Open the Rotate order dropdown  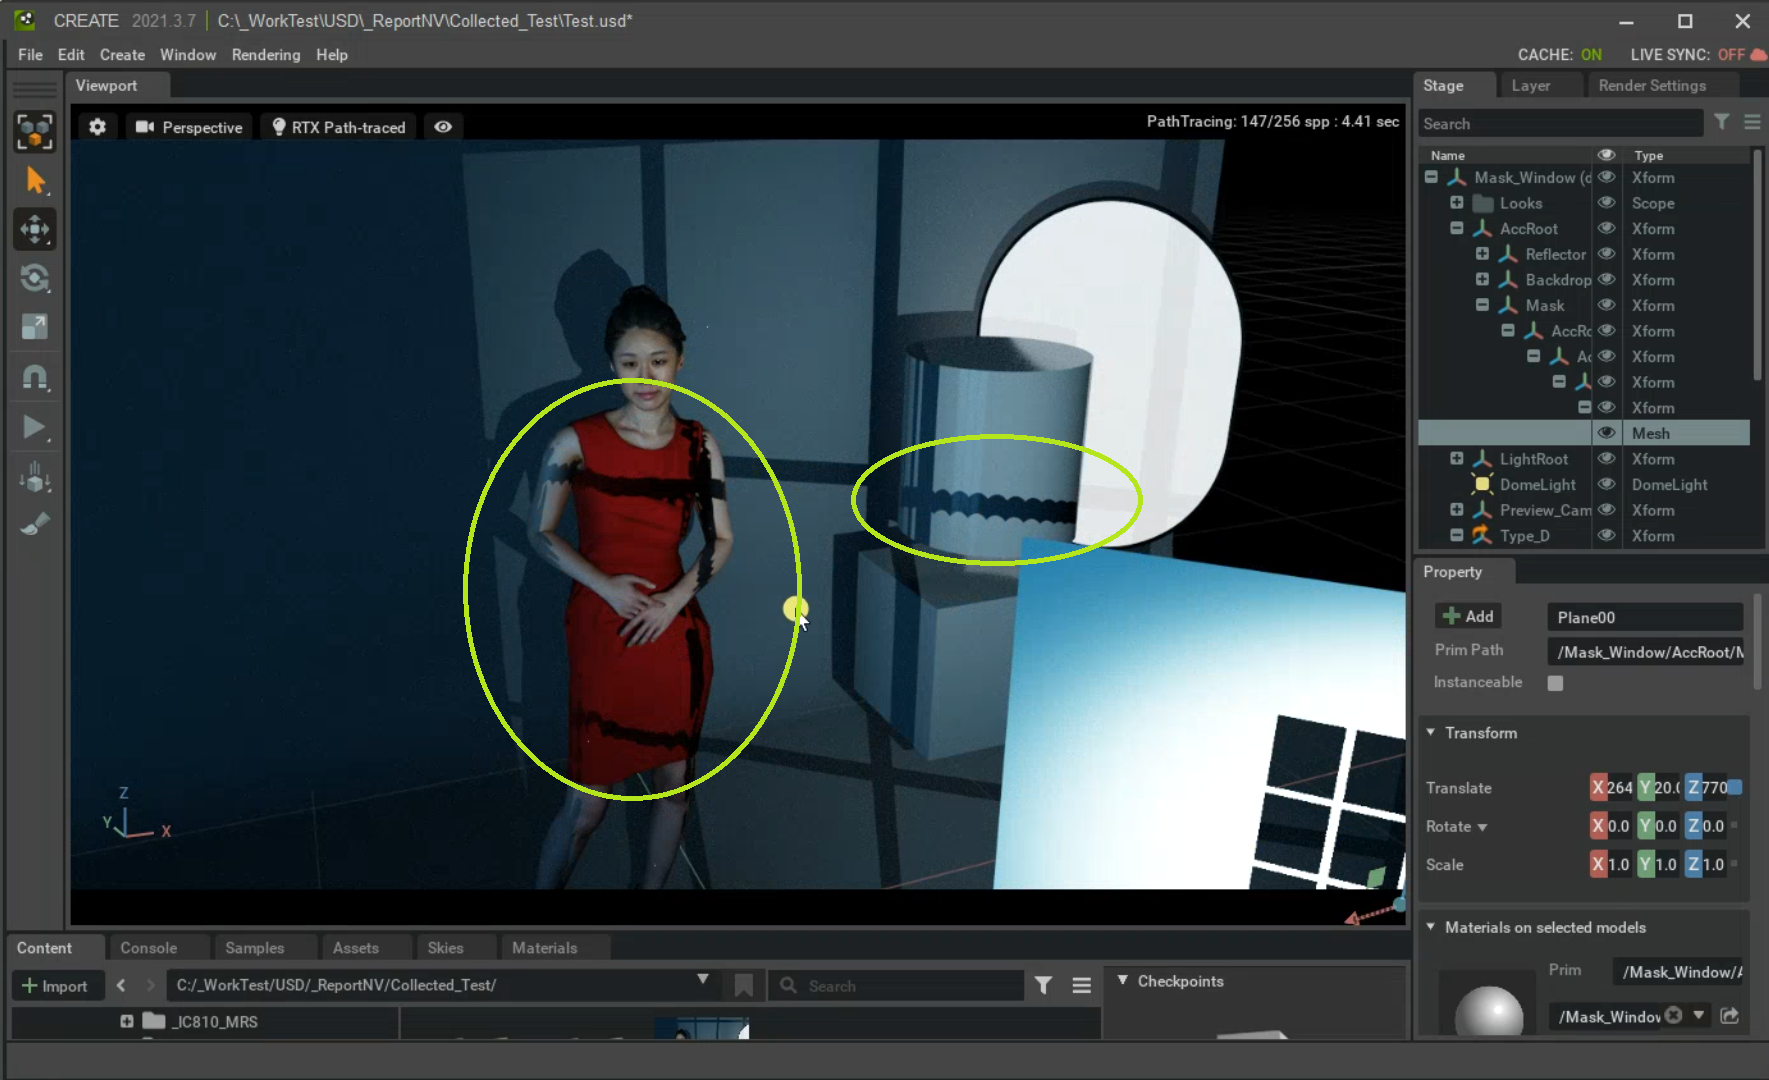tap(1482, 827)
